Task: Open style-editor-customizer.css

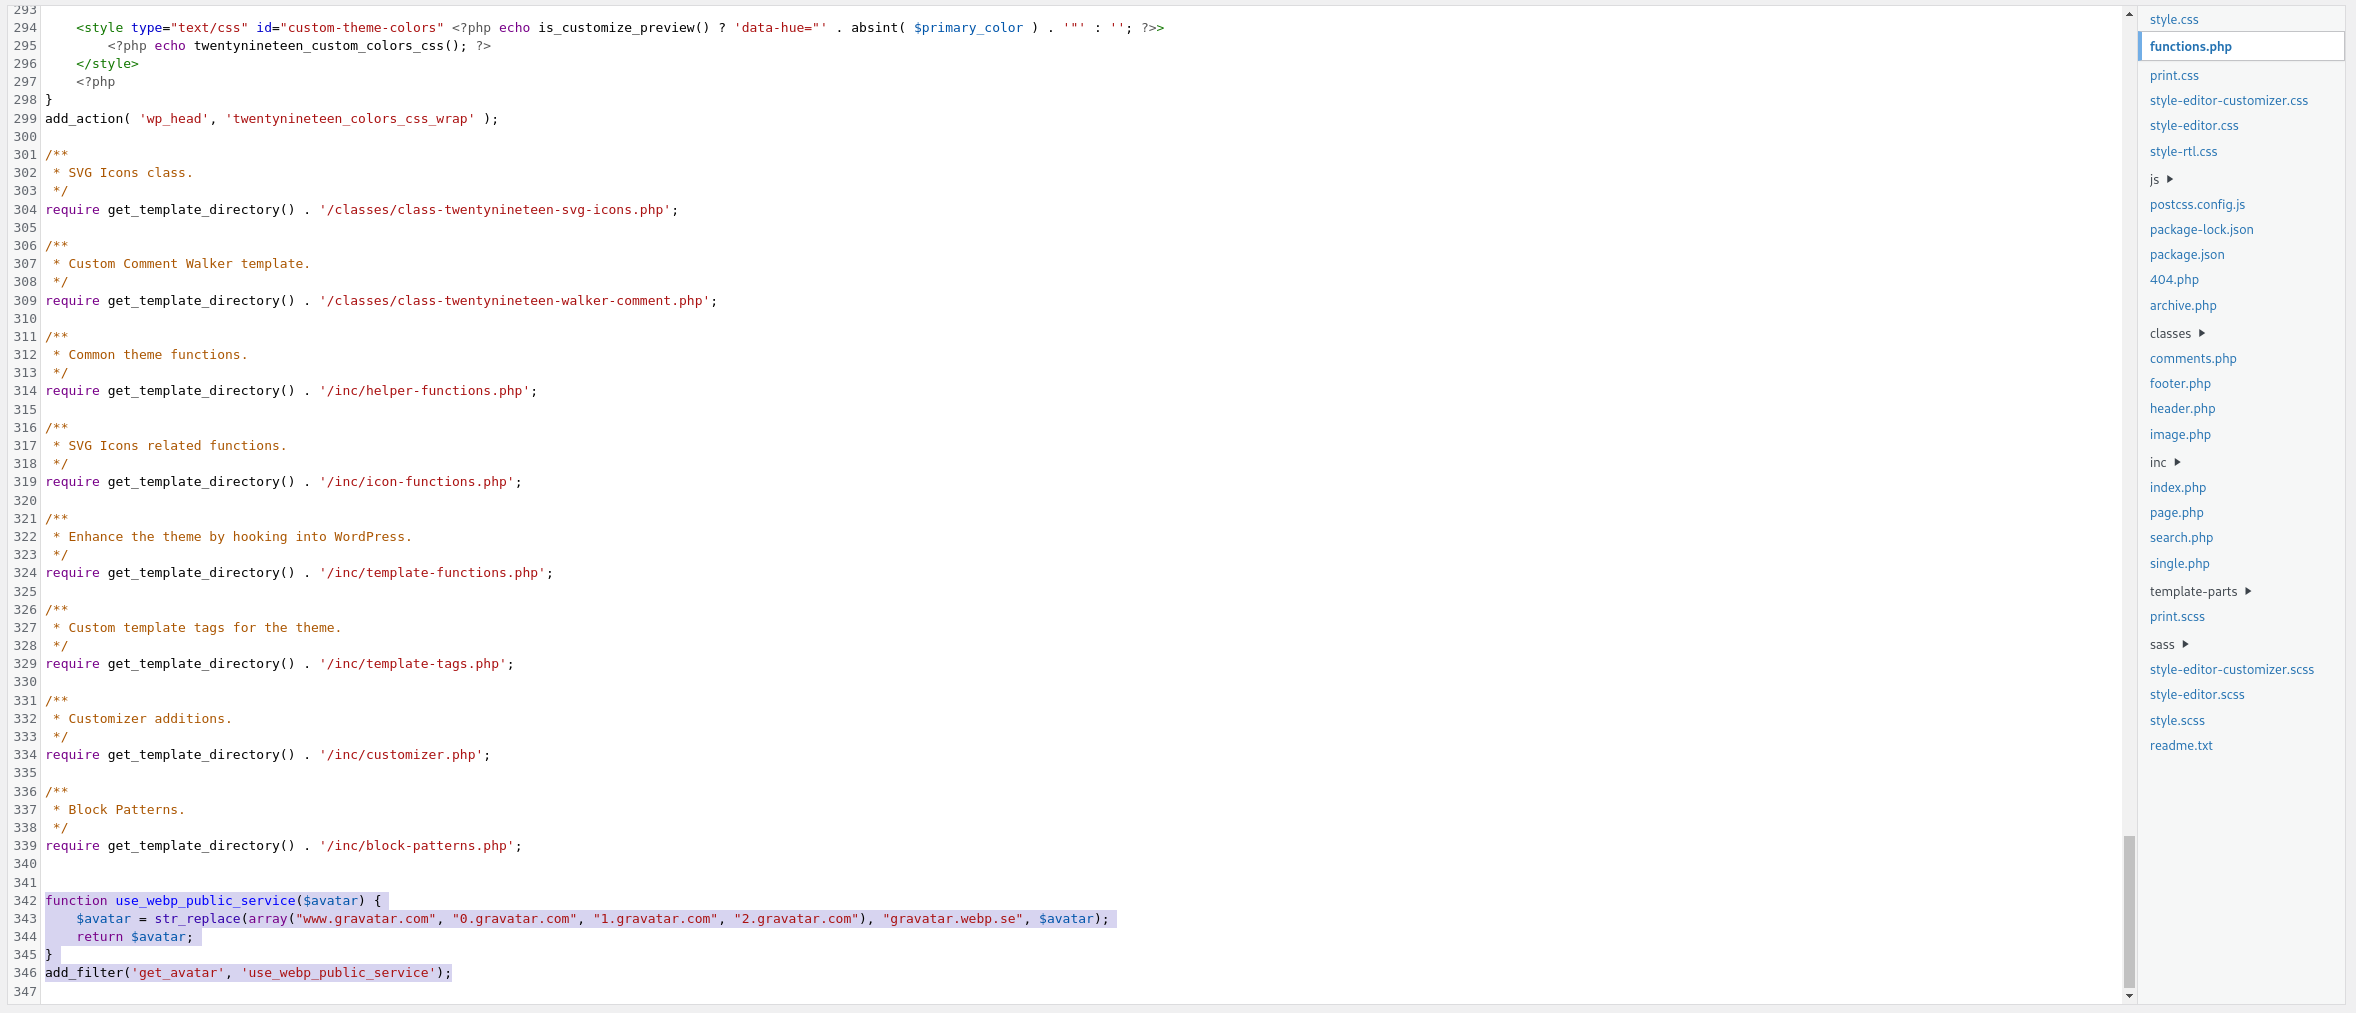Action: [x=2229, y=100]
